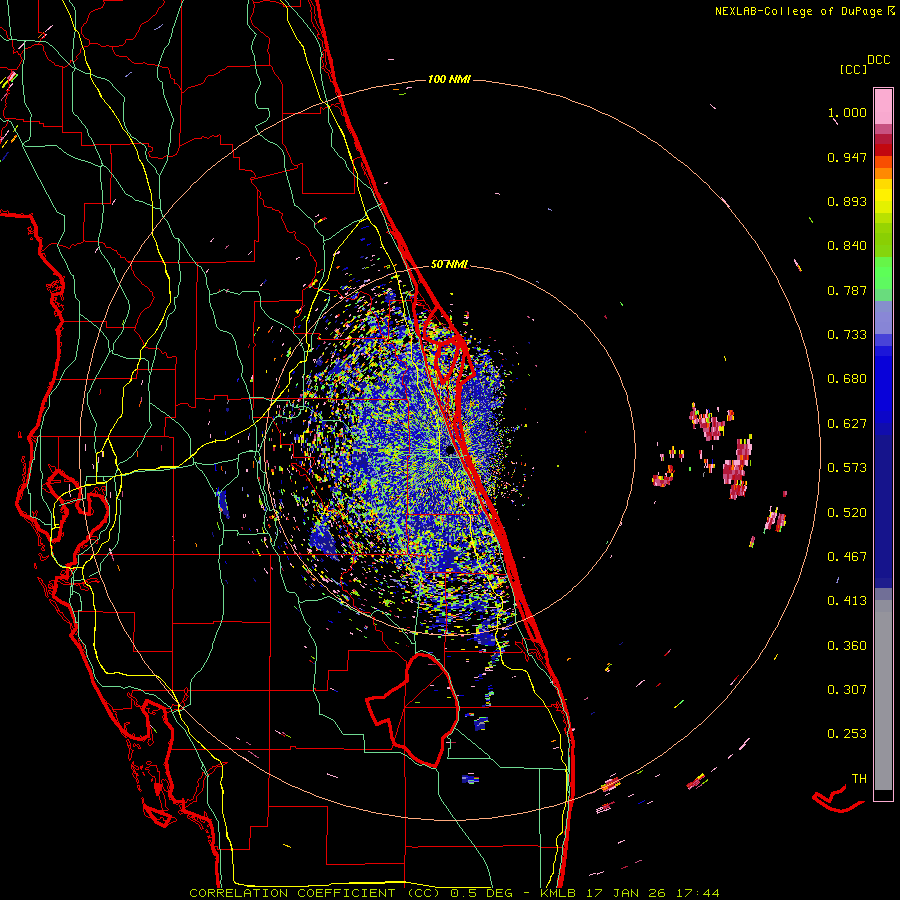Screen dimensions: 900x900
Task: Click the 0.947 color scale value
Action: coord(847,157)
